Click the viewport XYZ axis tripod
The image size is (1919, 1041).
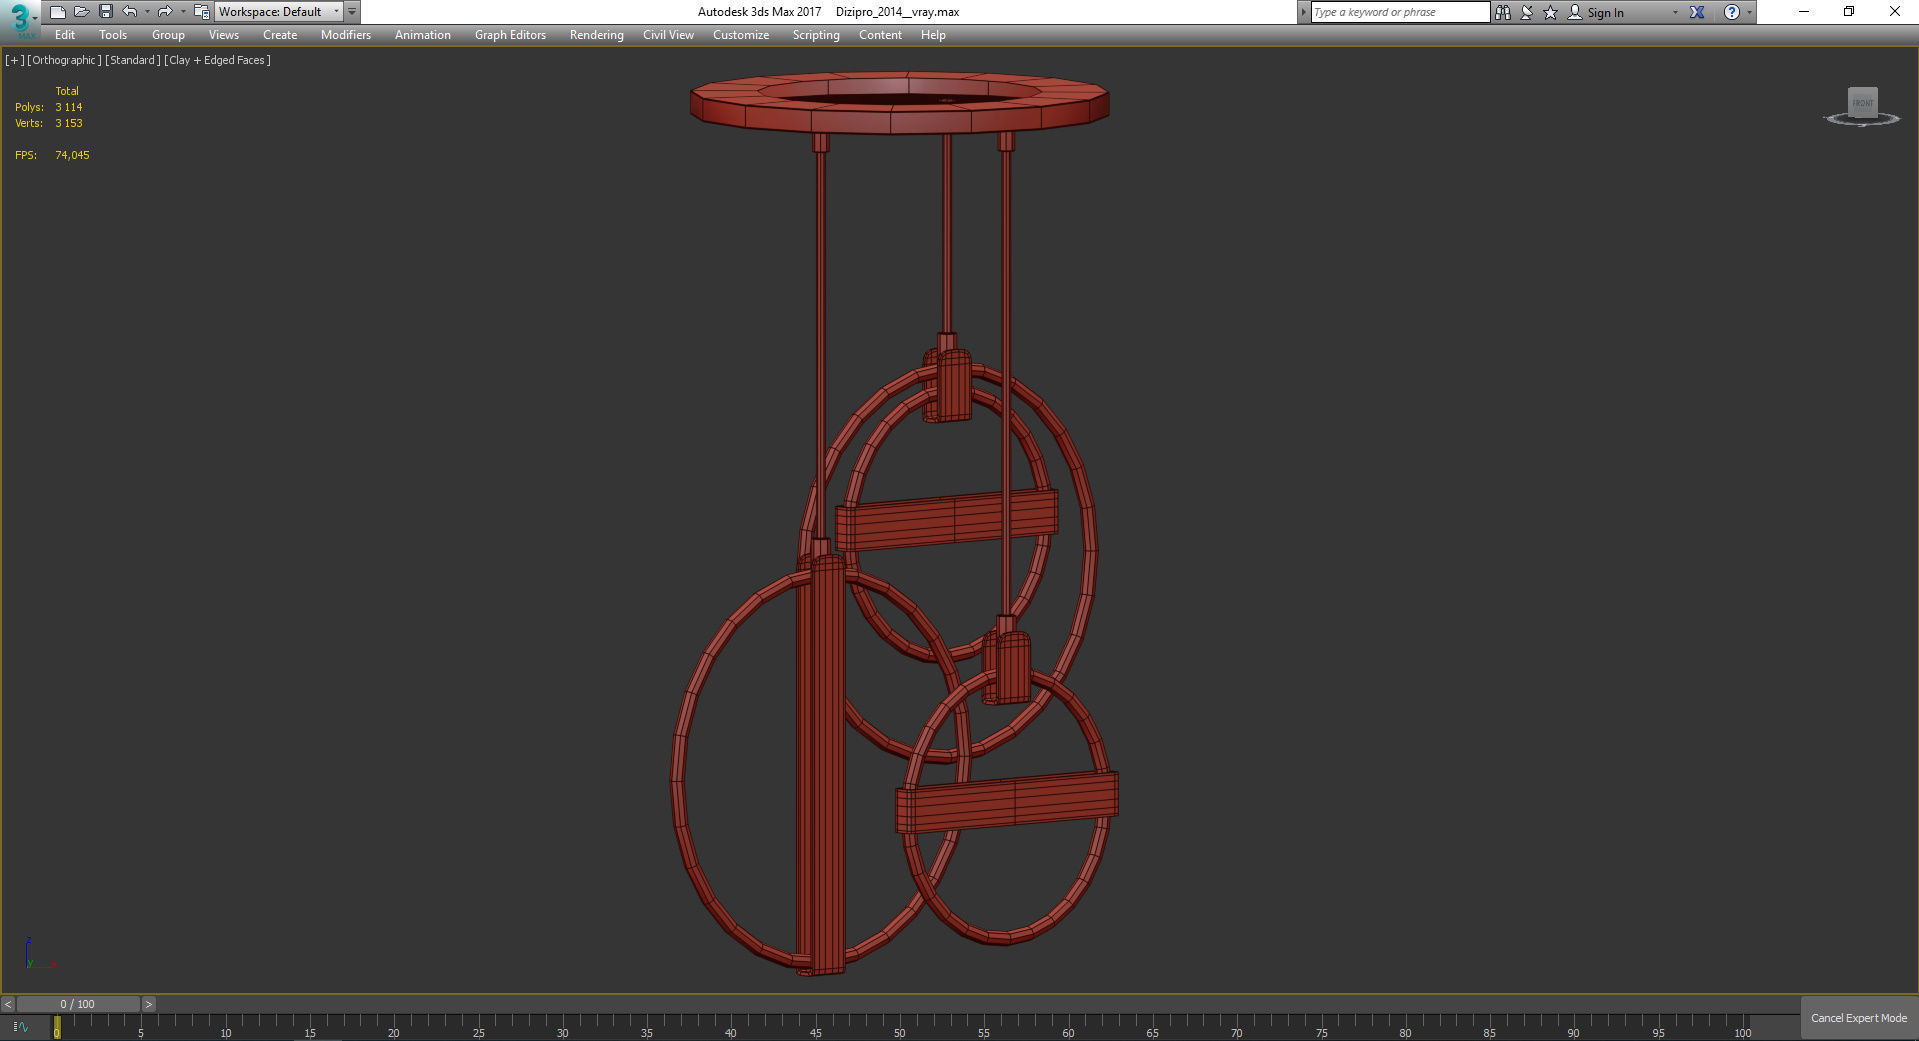click(40, 954)
